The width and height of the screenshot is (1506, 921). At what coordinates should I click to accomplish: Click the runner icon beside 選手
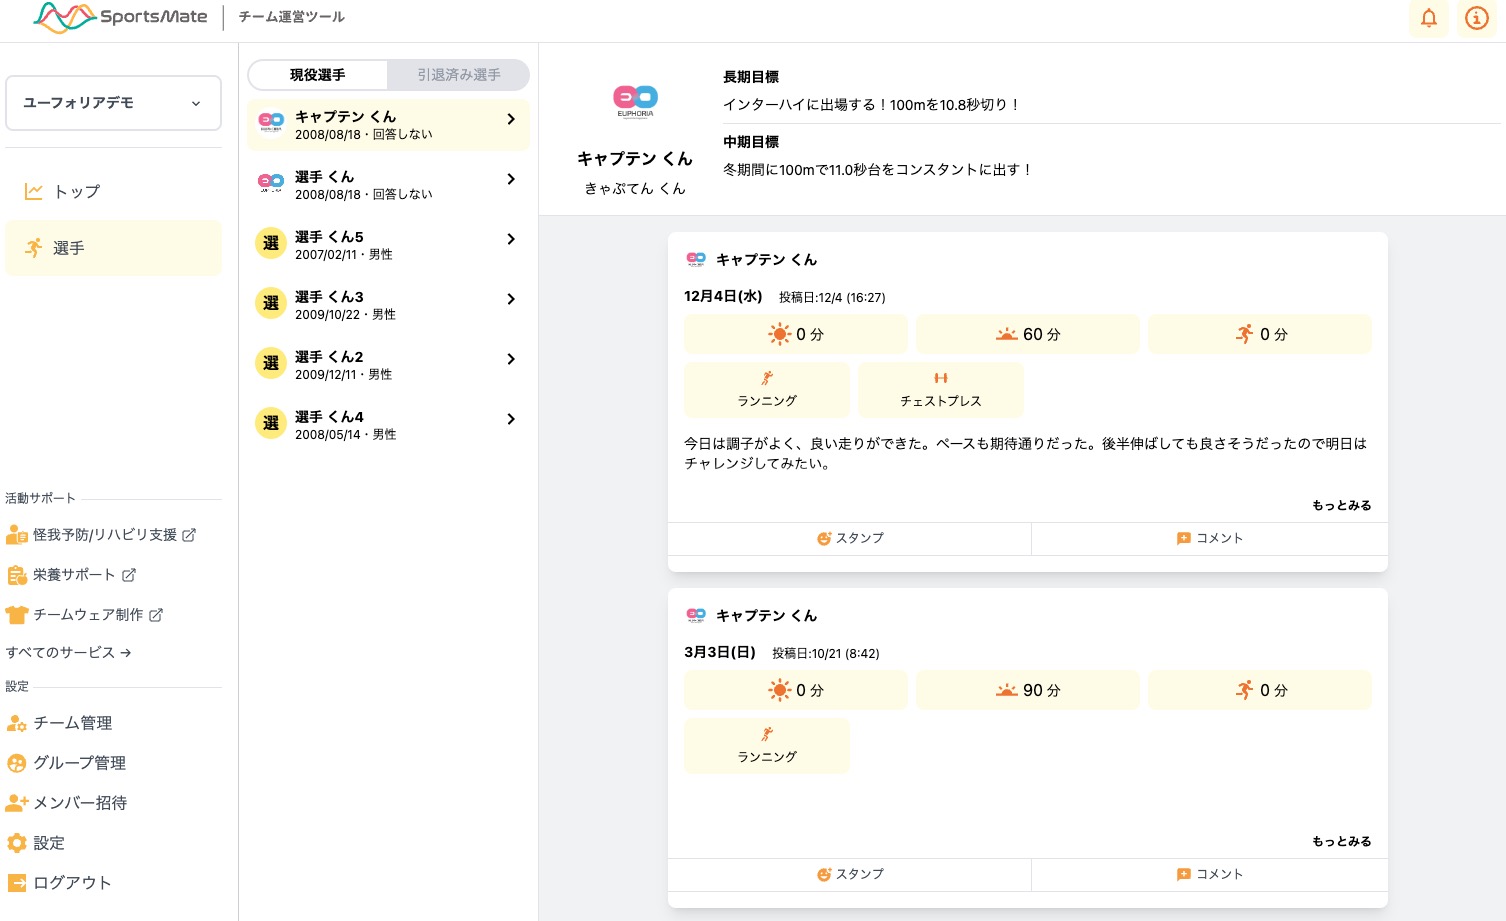[34, 248]
